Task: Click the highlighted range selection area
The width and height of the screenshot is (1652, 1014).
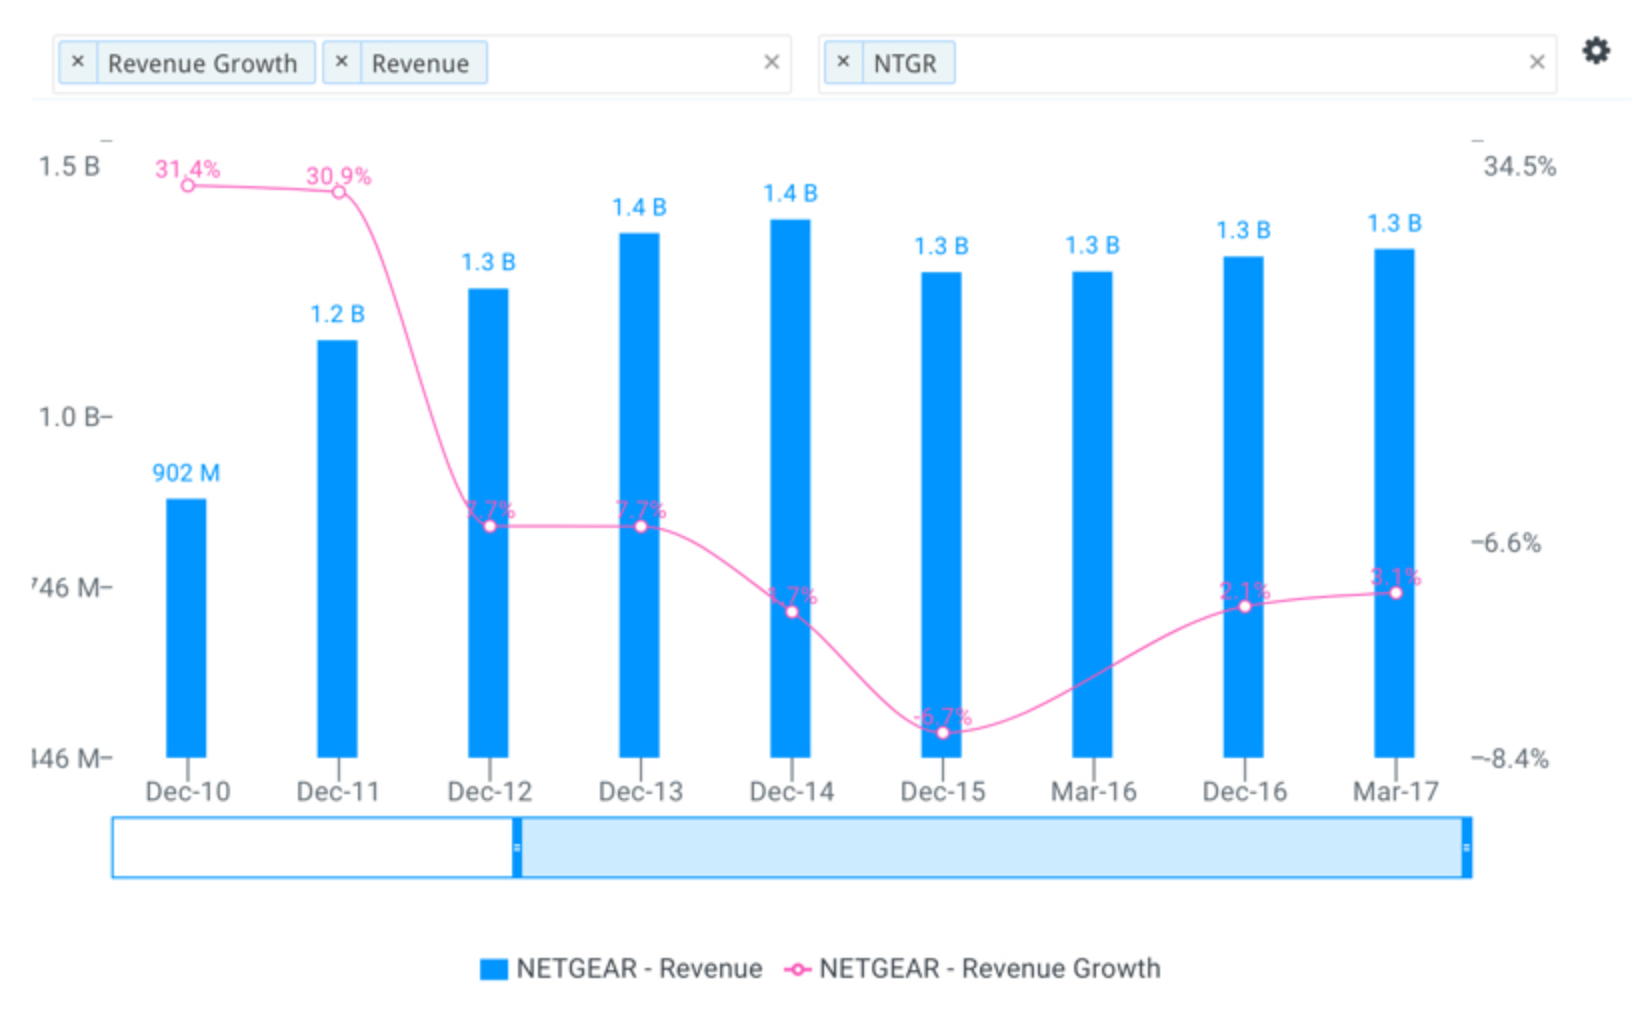Action: (x=991, y=848)
